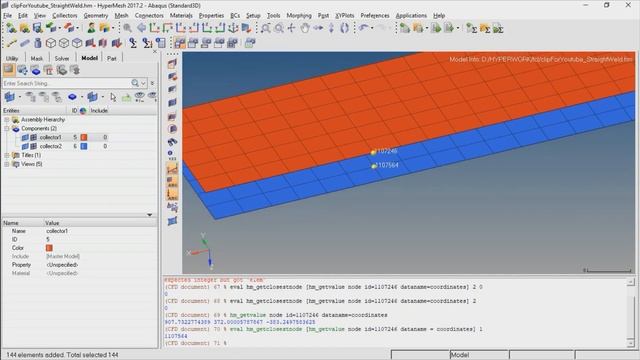Click the anchor-shaped view icon

click(x=233, y=28)
